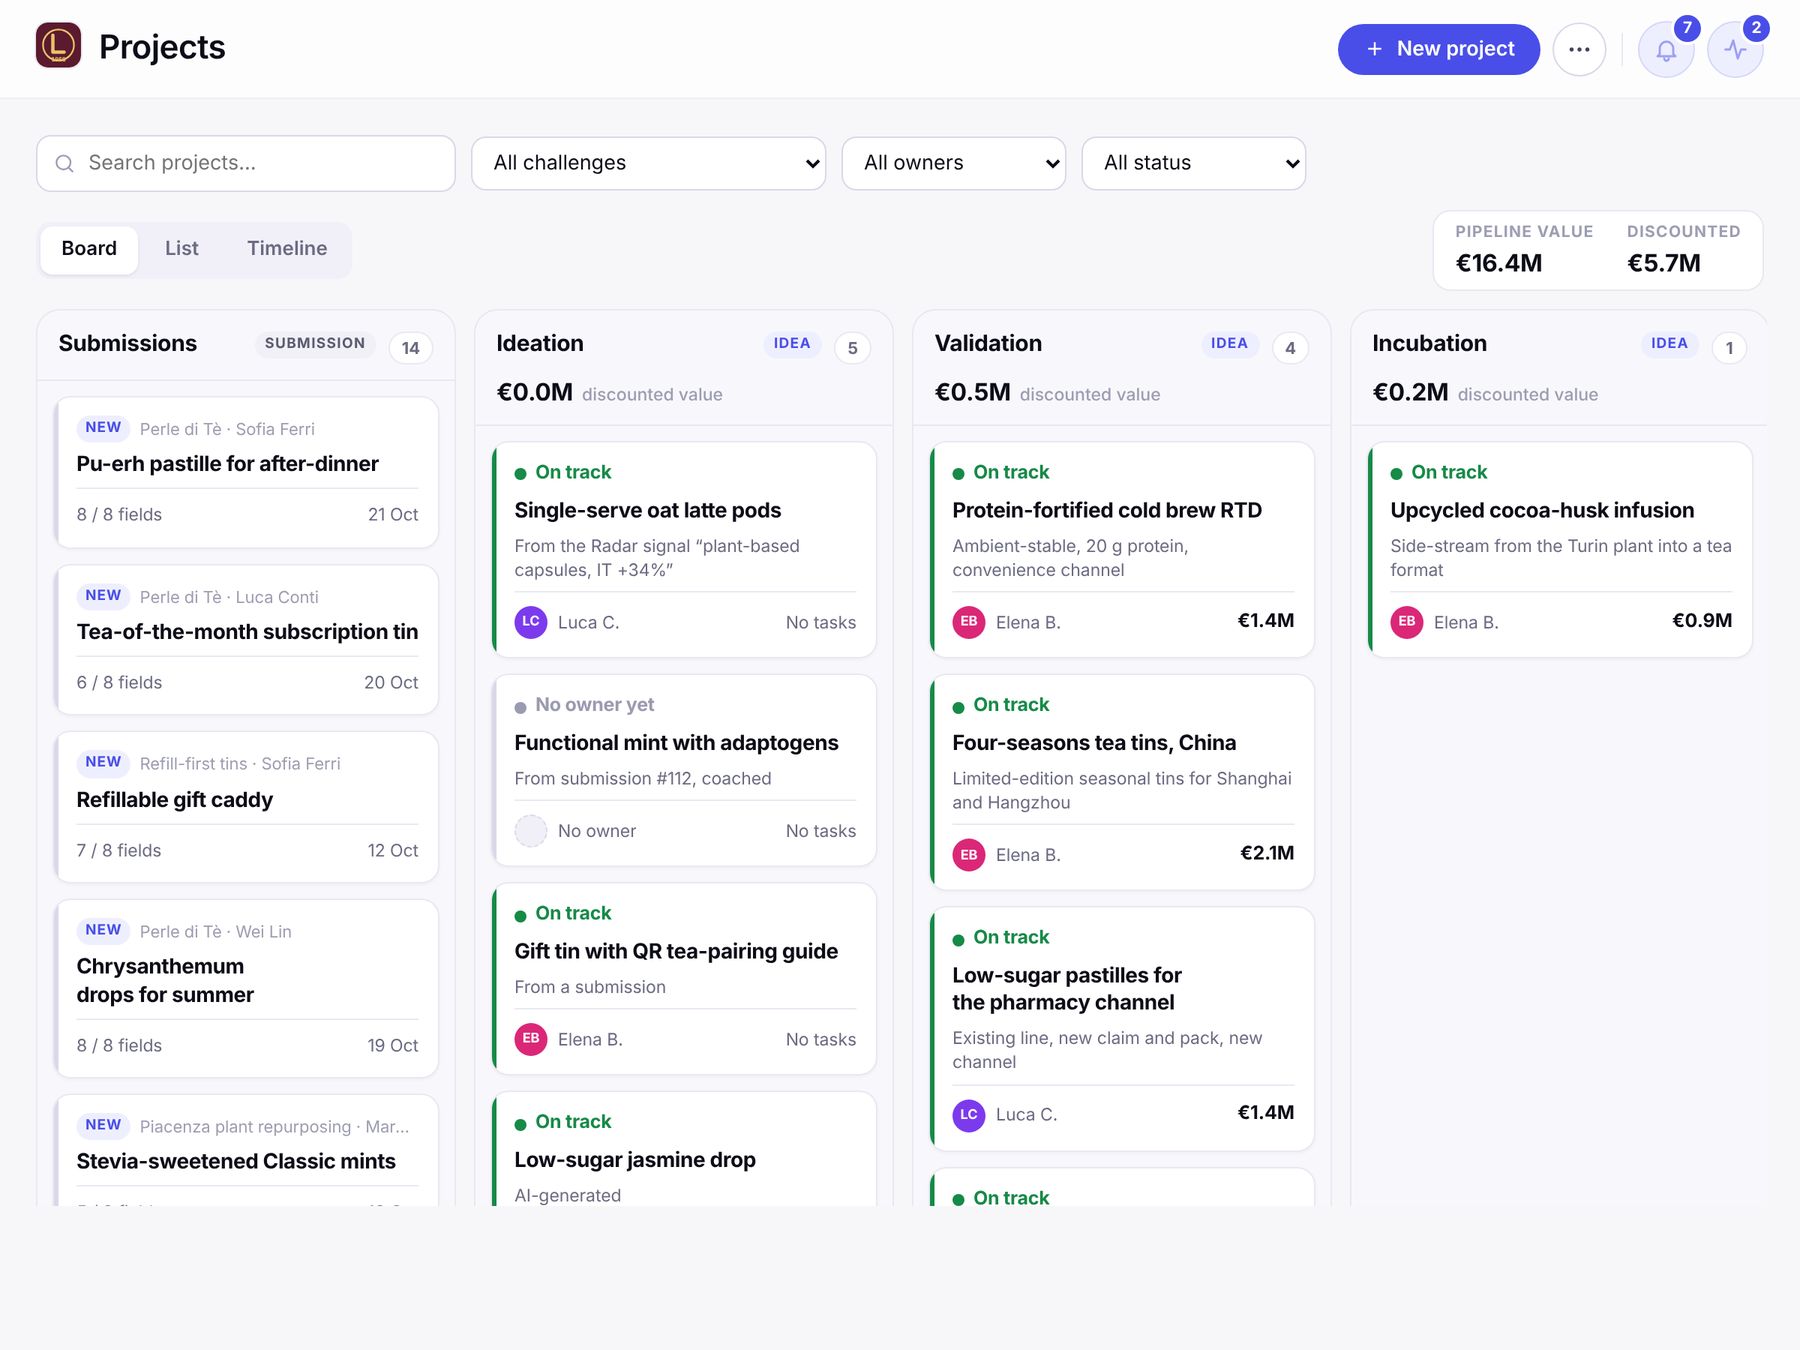The height and width of the screenshot is (1350, 1800).
Task: Click EB avatar on Protein-fortified cold brew card
Action: [969, 622]
